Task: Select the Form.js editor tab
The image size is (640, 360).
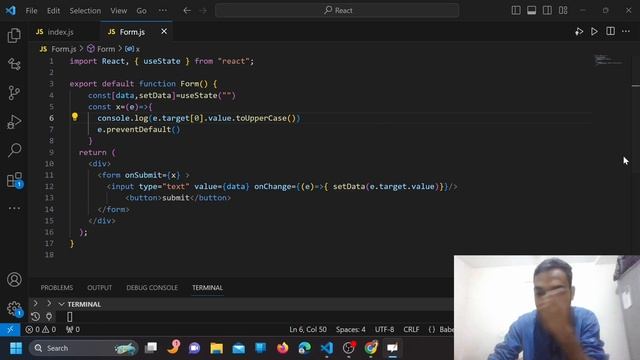Action: (x=132, y=32)
